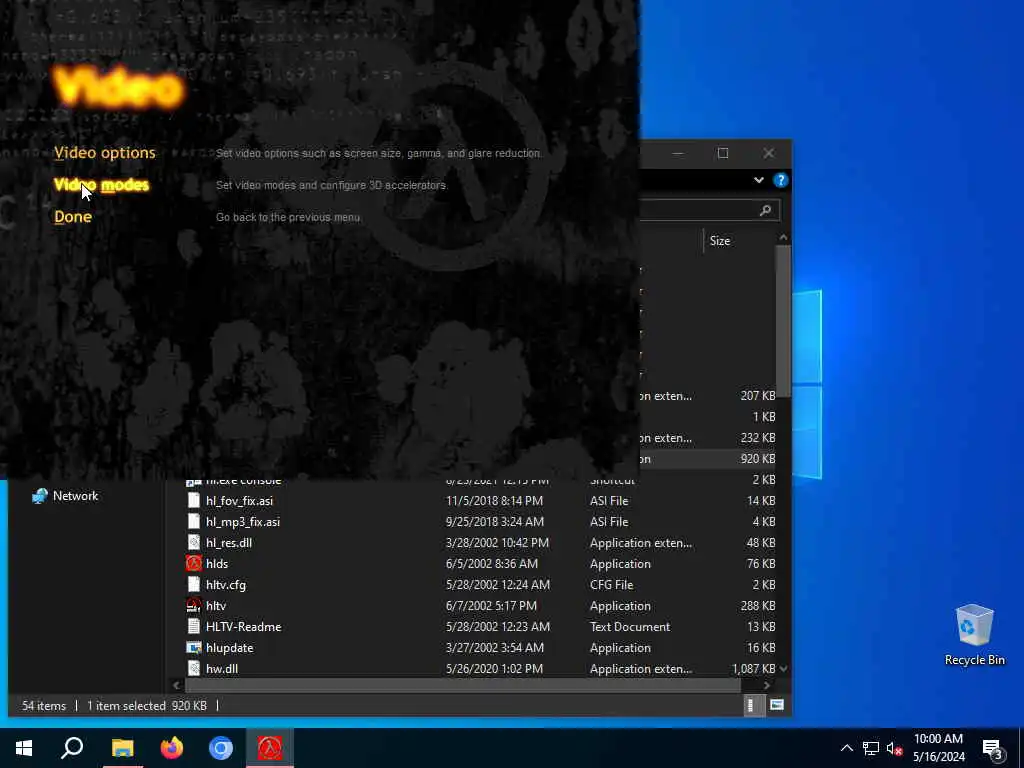The image size is (1024, 768).
Task: Click the 1,087 KB size cell
Action: (754, 669)
